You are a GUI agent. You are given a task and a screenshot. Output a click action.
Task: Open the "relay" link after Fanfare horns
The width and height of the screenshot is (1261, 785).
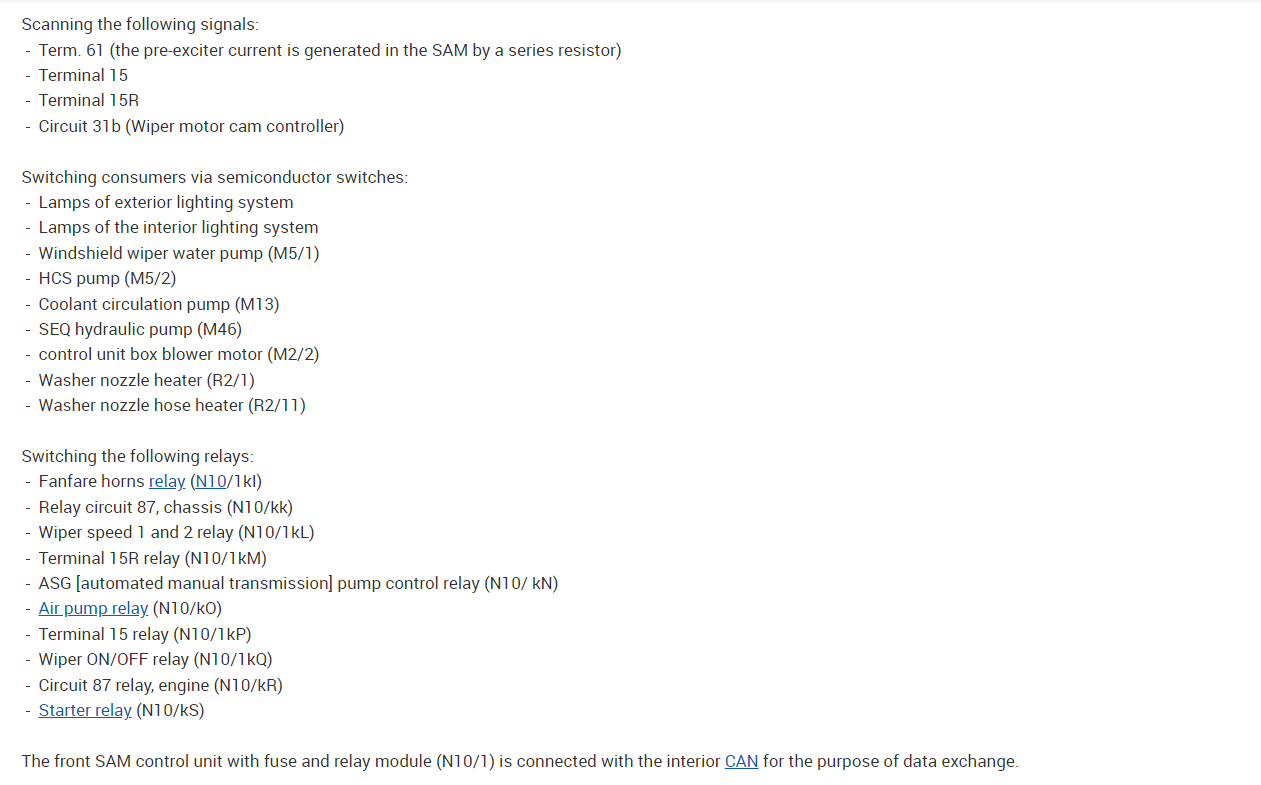[167, 482]
